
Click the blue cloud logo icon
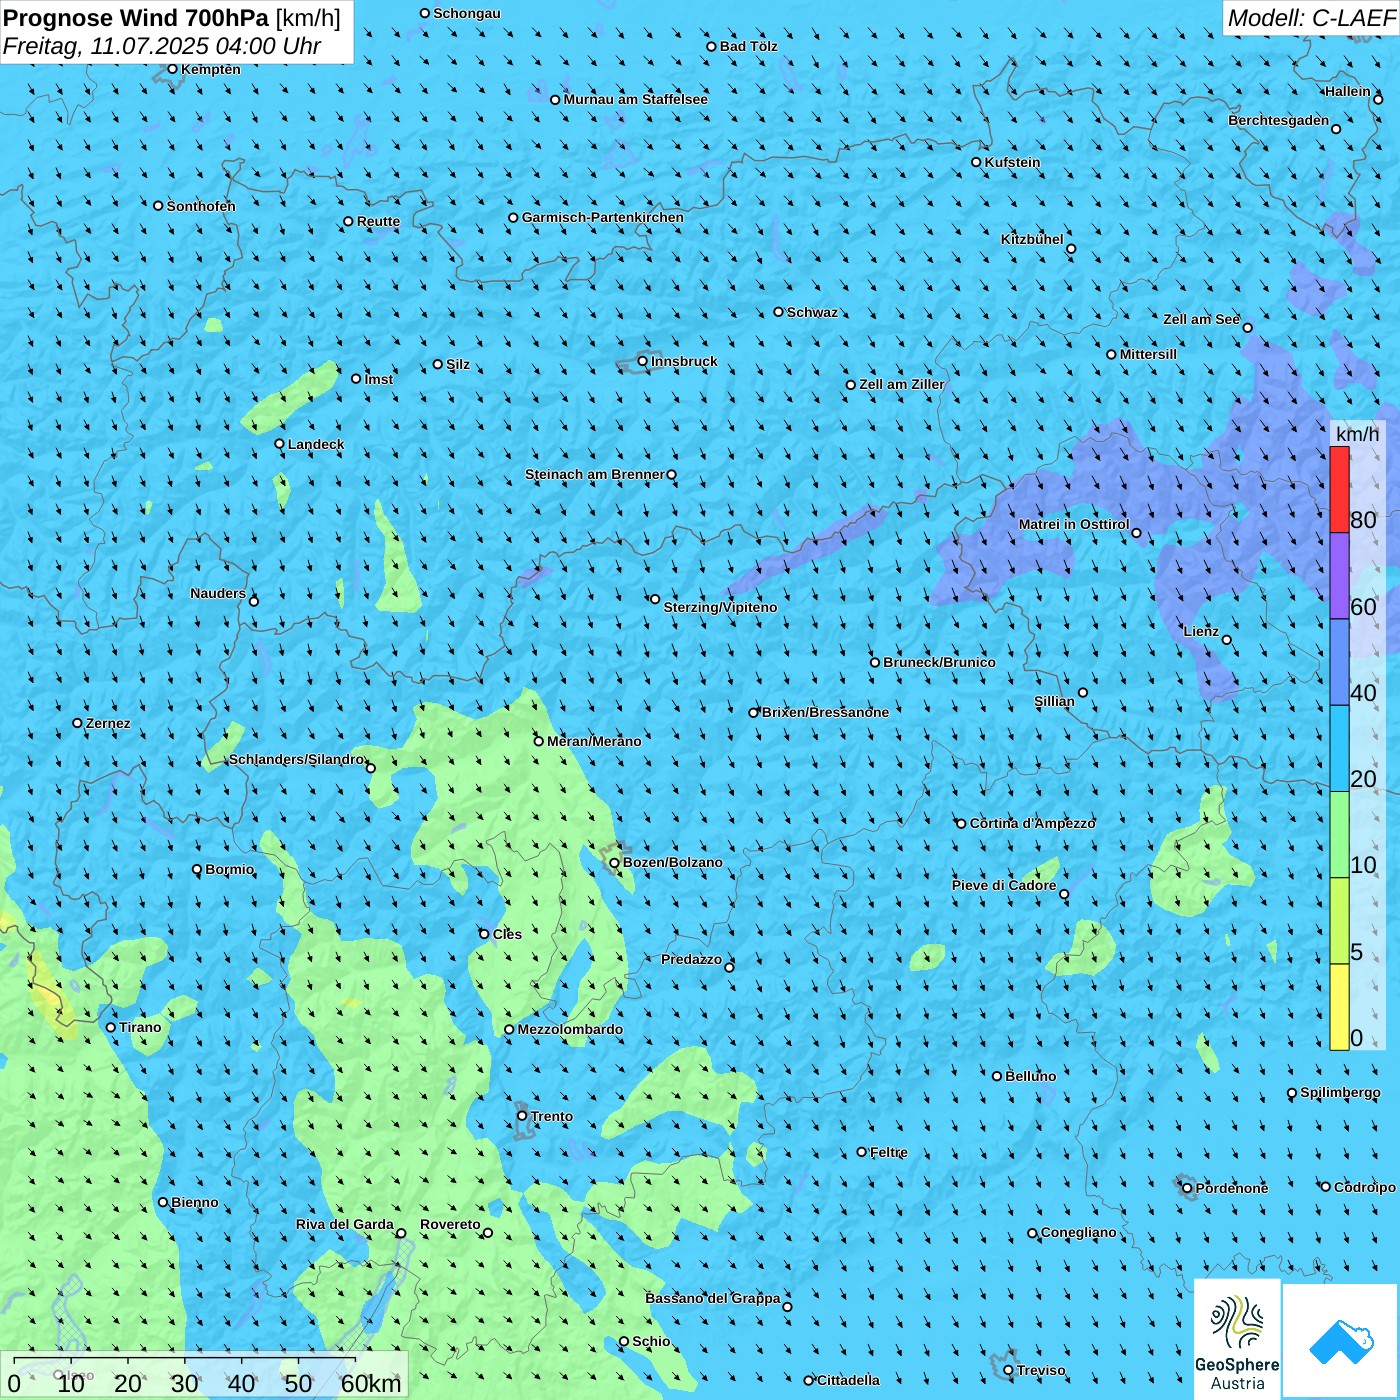[1341, 1342]
